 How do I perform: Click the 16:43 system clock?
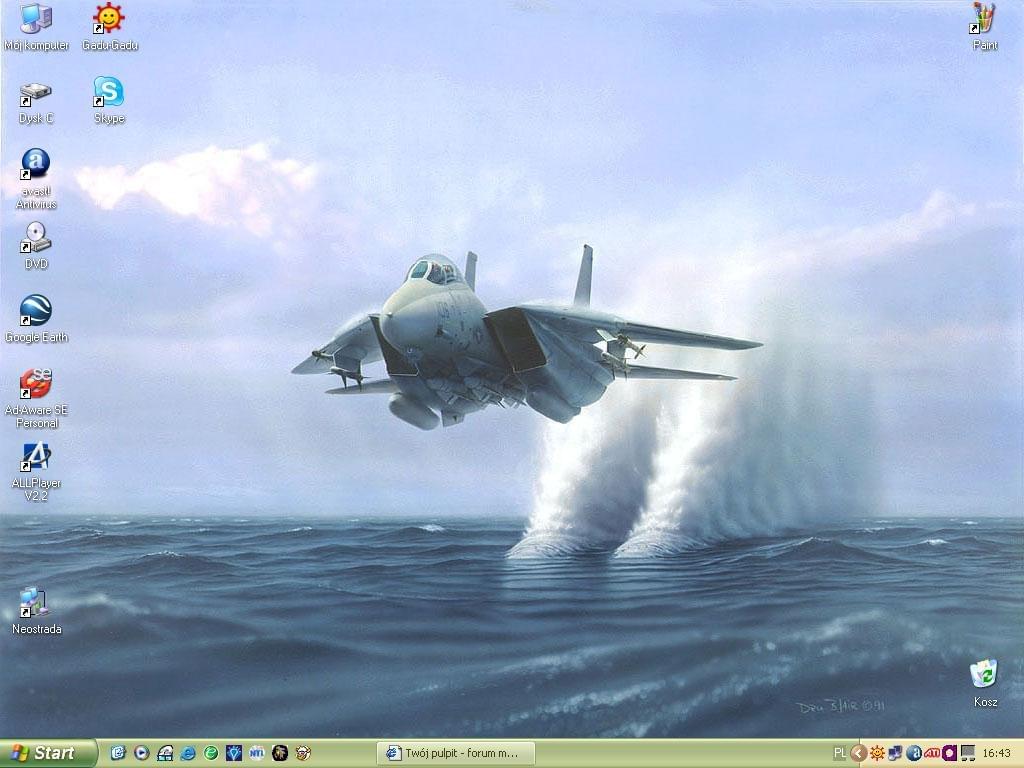(x=997, y=754)
